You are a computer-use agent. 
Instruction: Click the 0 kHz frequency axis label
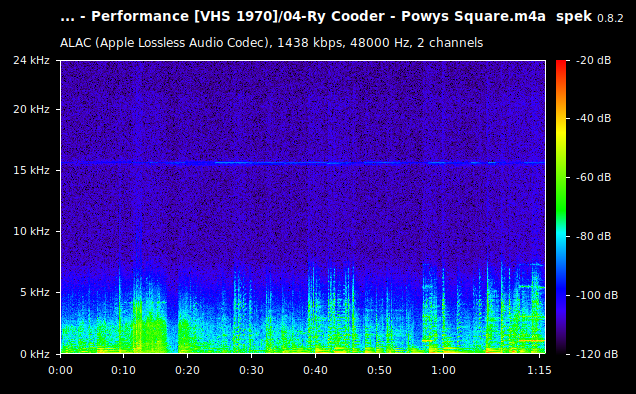(x=35, y=354)
